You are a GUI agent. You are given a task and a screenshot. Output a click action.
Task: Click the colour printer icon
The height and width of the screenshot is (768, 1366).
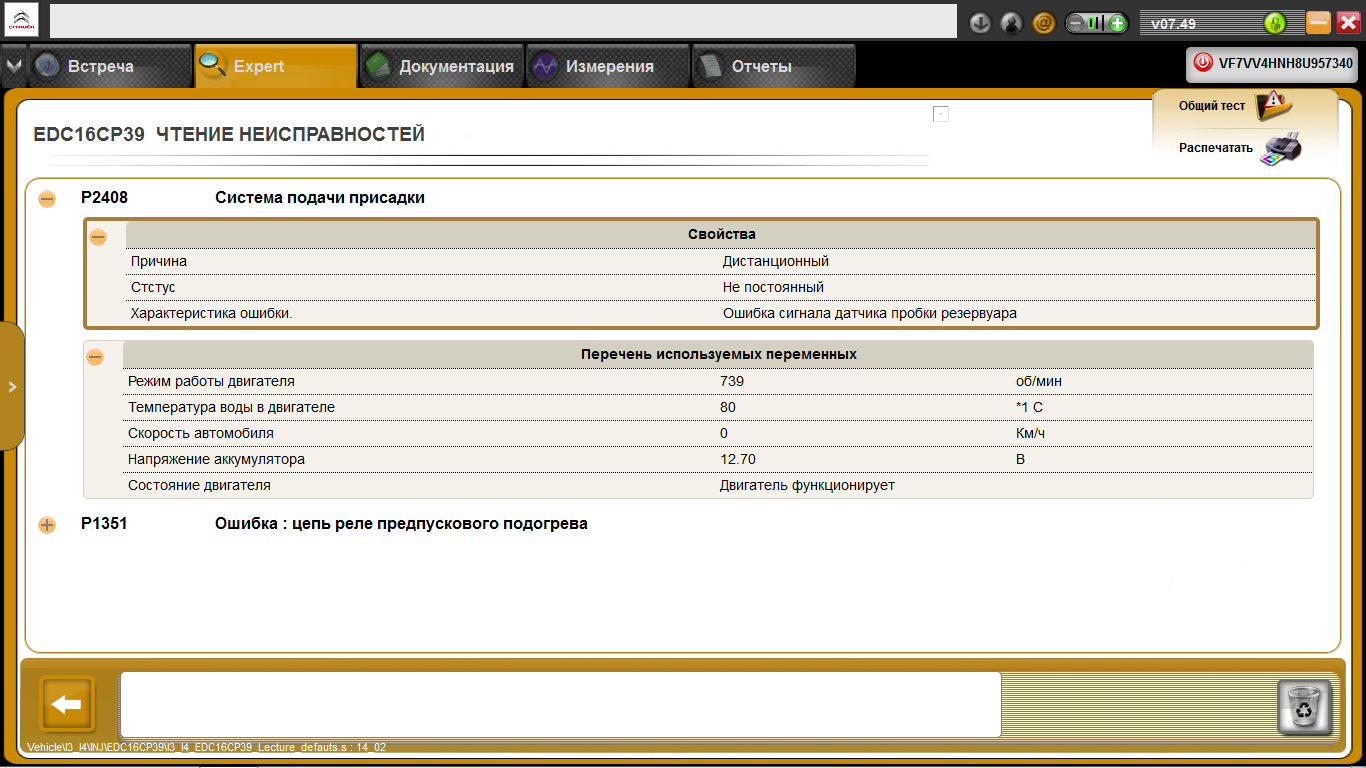[x=1281, y=149]
